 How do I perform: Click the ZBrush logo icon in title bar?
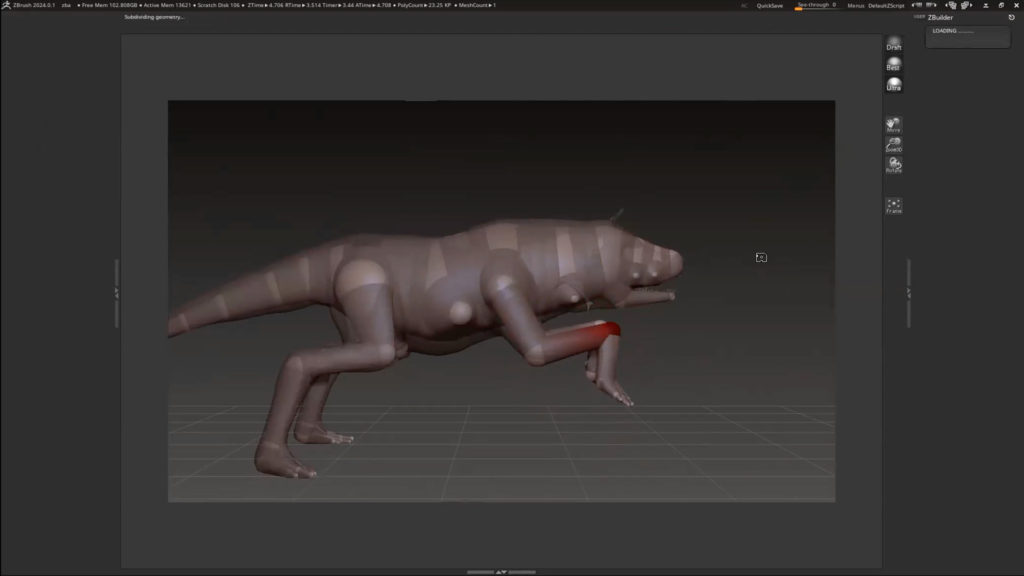(7, 5)
